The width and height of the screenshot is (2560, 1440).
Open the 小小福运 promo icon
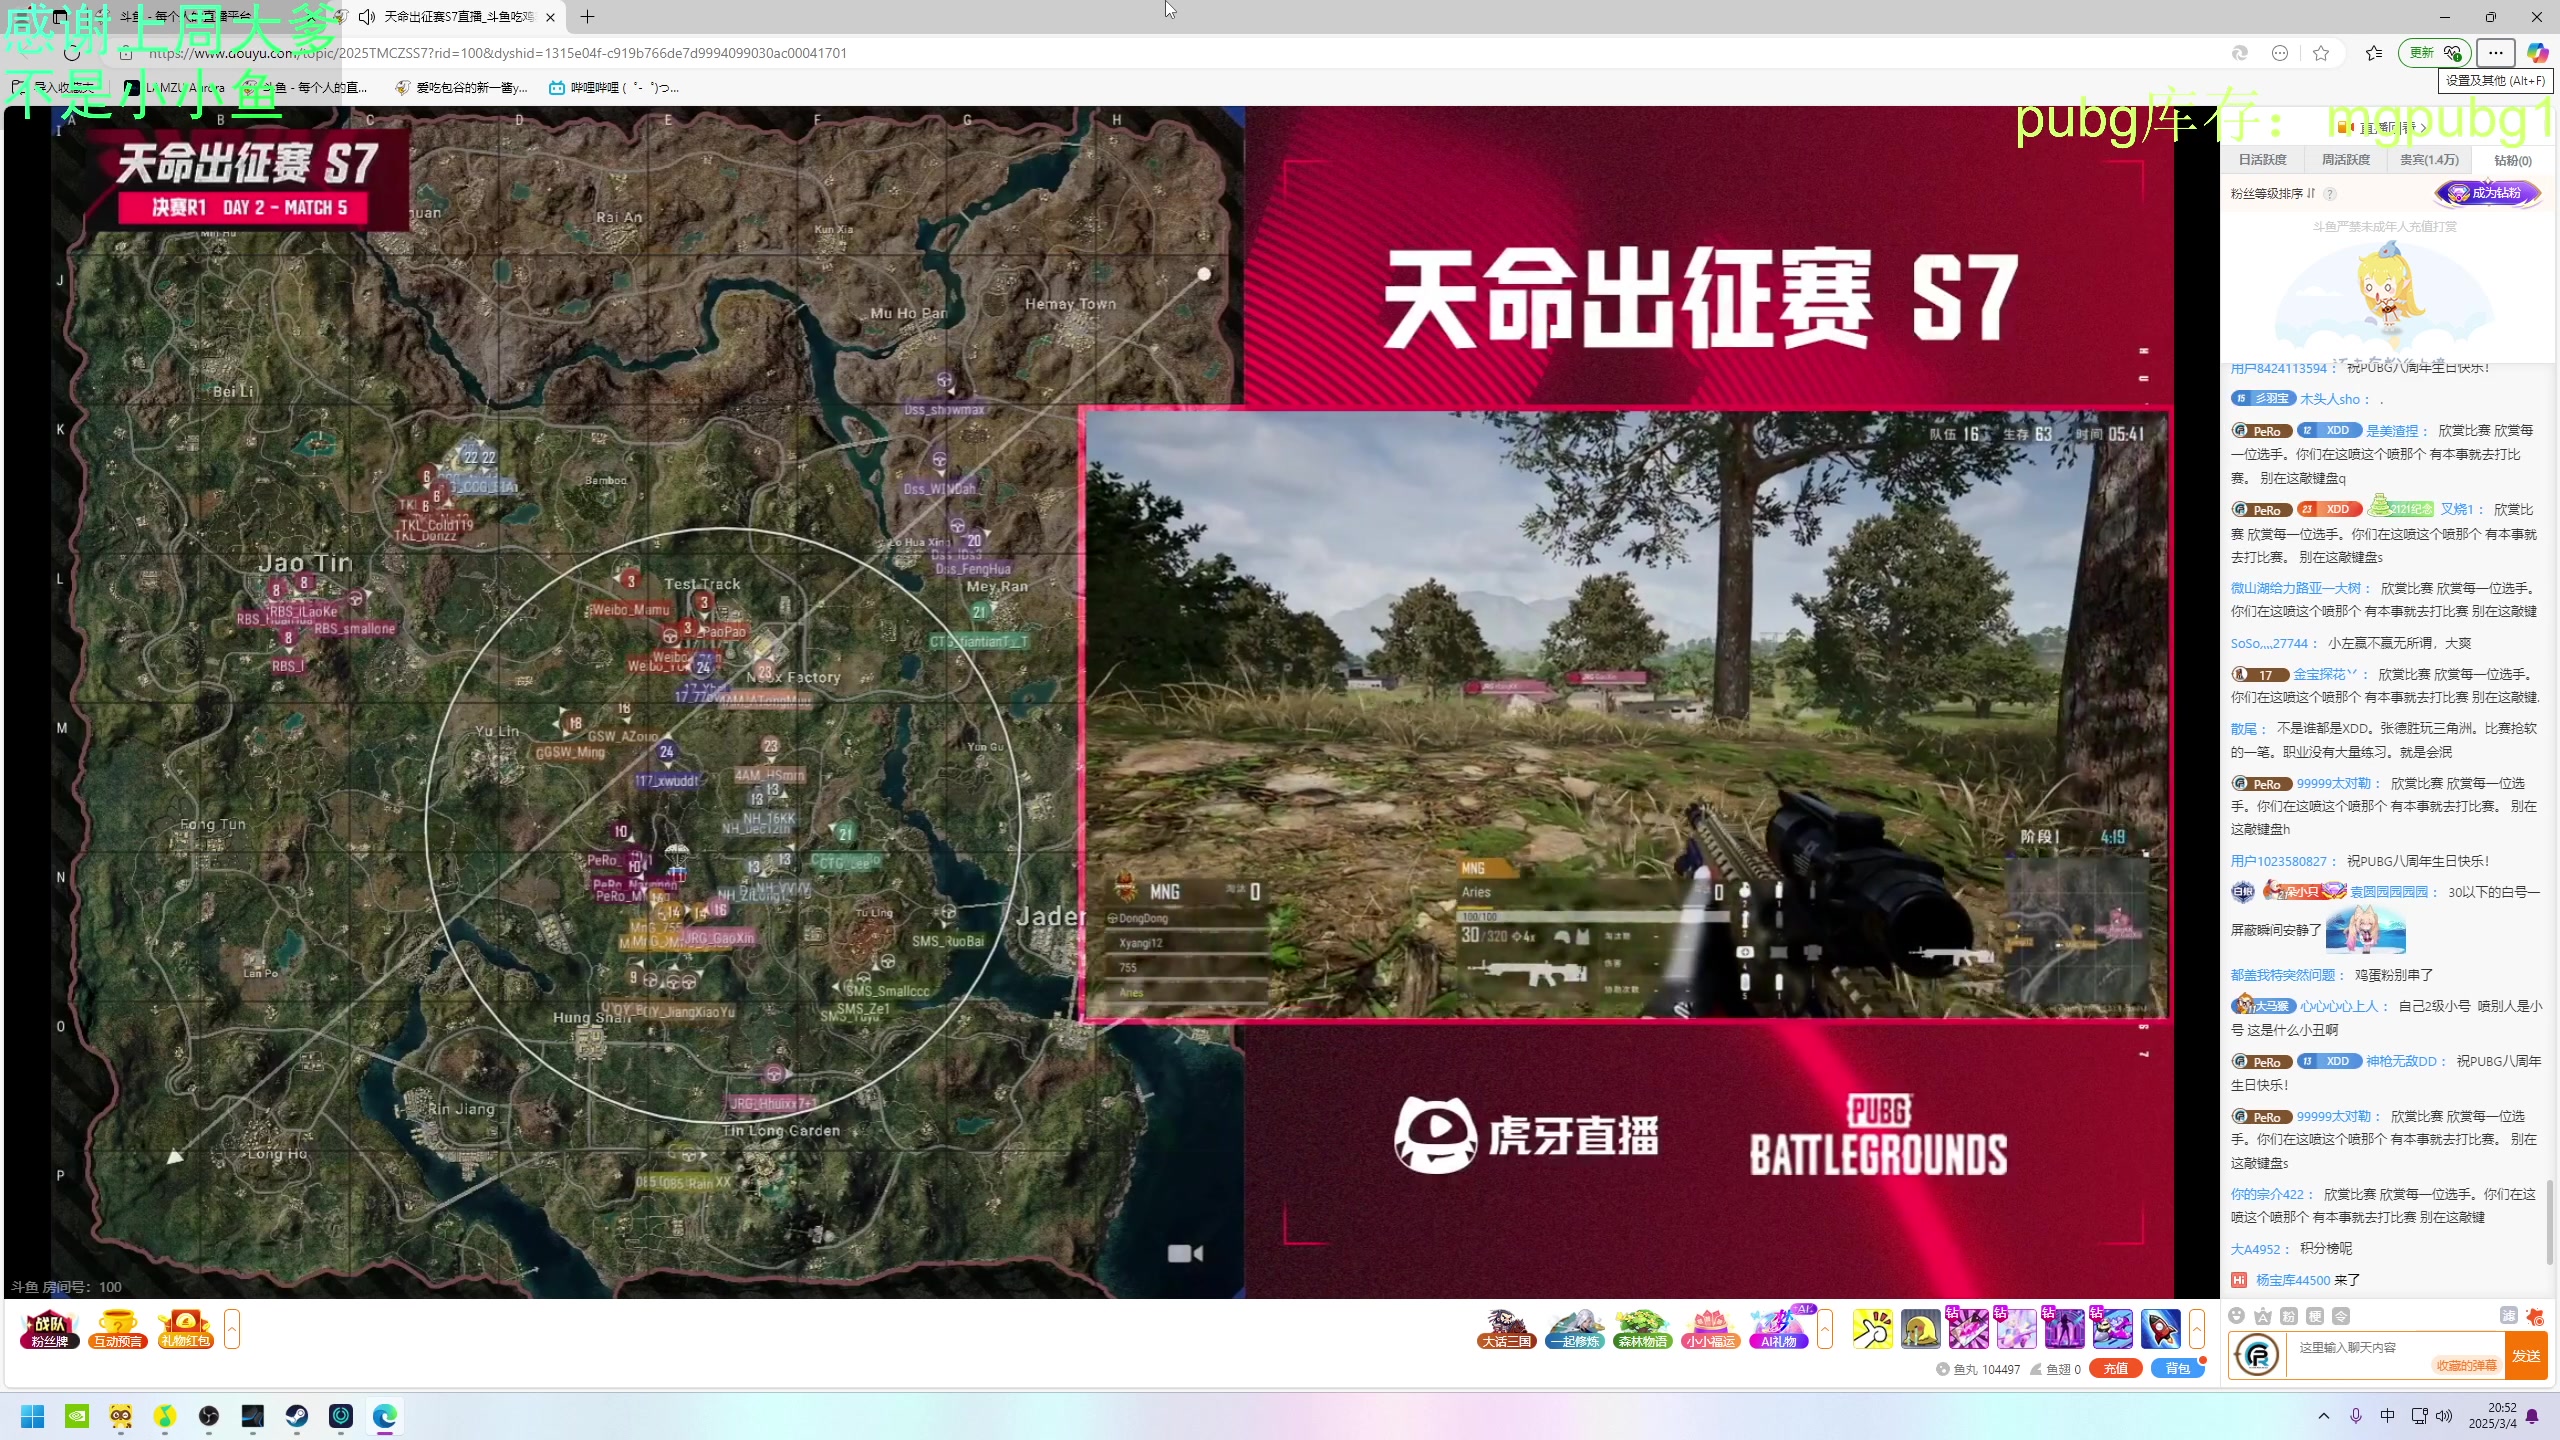pos(1710,1329)
